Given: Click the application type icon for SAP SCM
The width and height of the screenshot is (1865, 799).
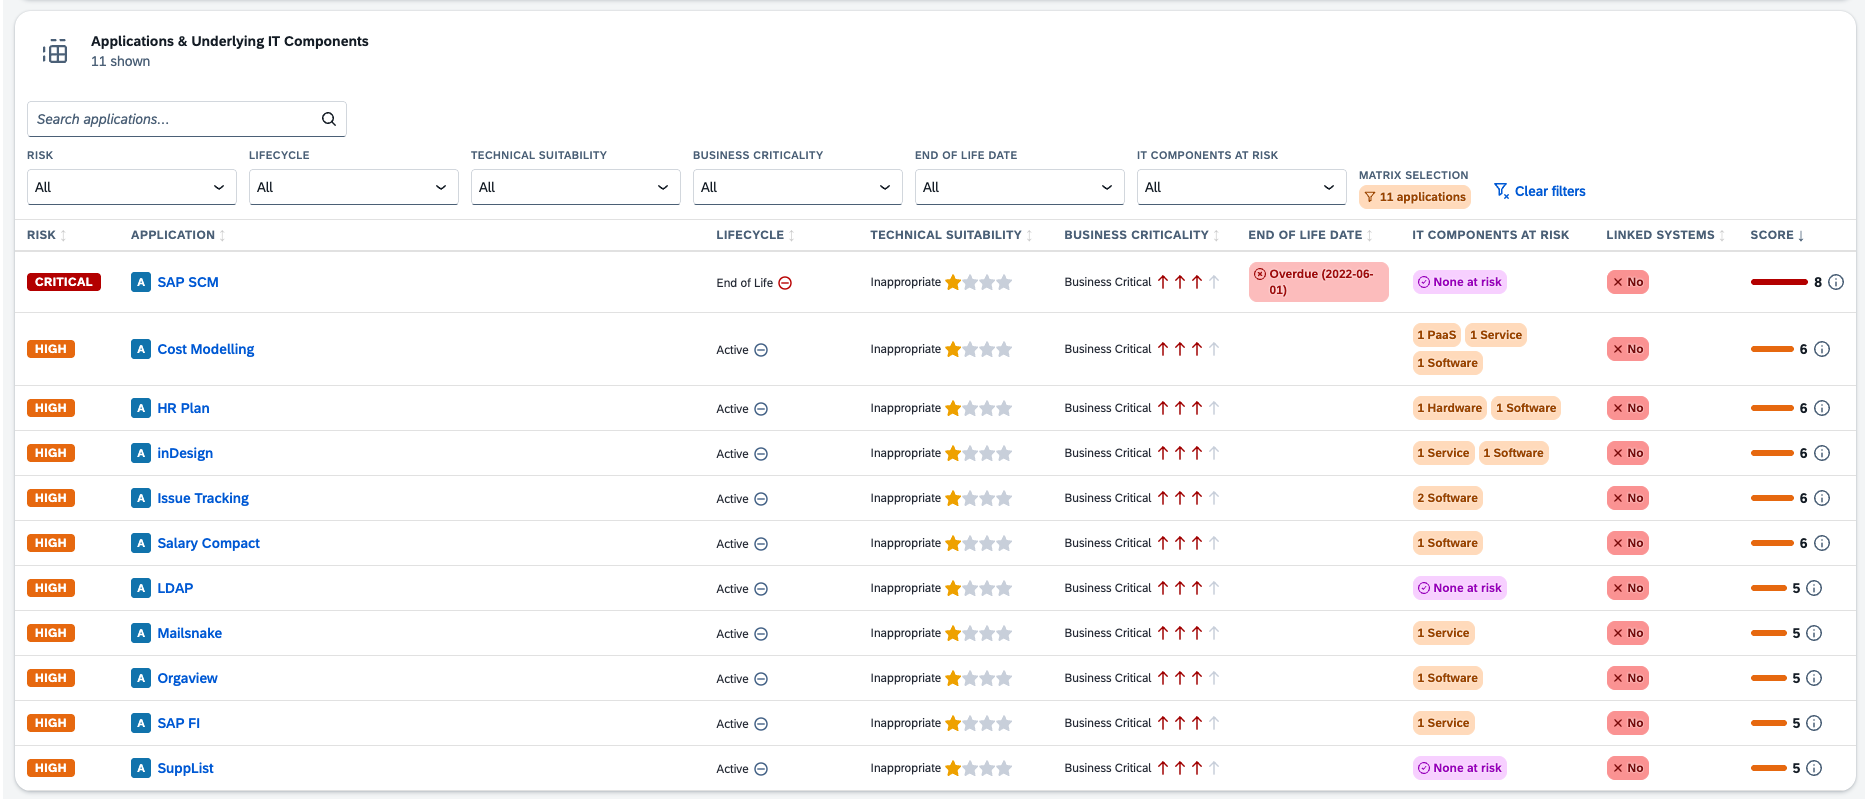Looking at the screenshot, I should coord(141,282).
